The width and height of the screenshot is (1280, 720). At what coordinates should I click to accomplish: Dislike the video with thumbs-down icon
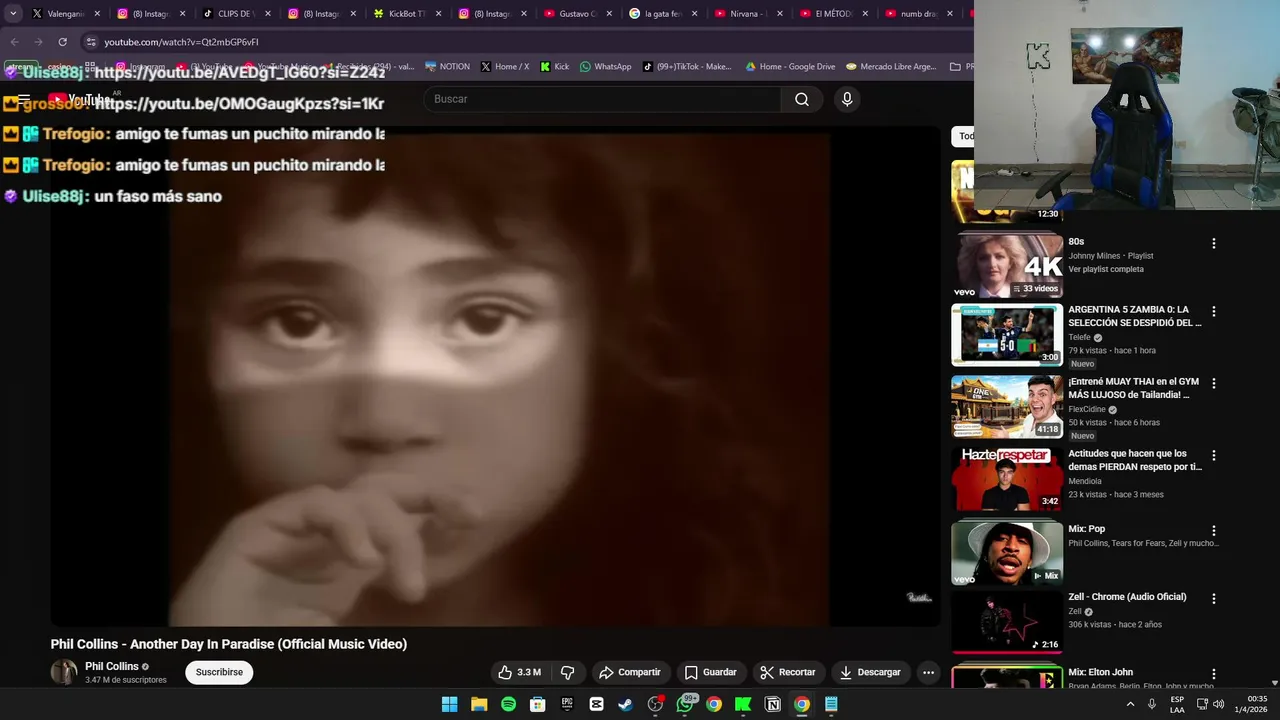click(567, 672)
